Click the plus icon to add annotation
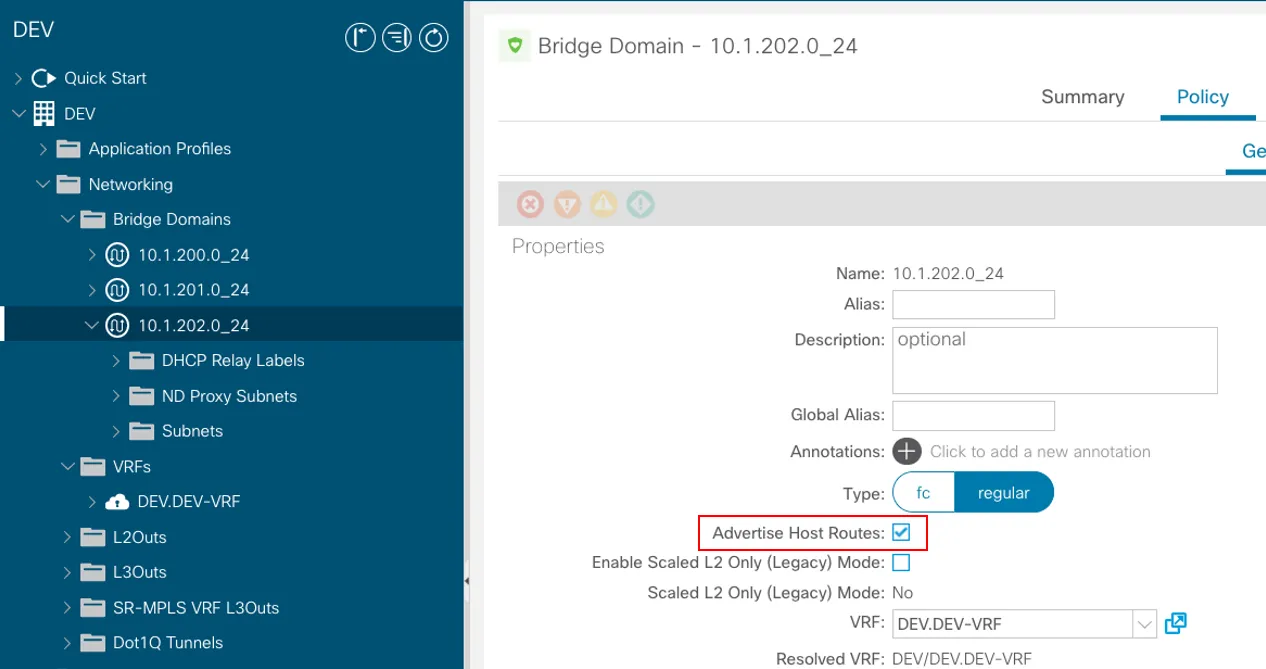Image resolution: width=1266 pixels, height=669 pixels. click(906, 451)
